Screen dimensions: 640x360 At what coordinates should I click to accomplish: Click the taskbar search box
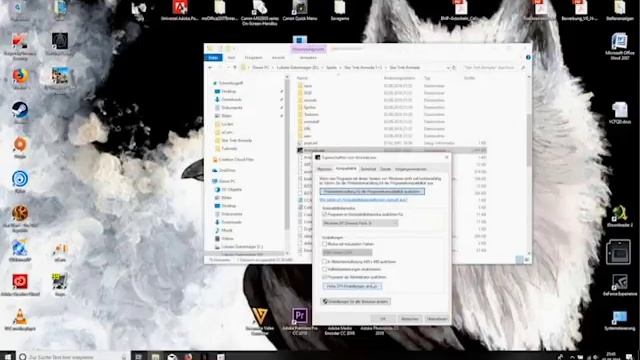coord(73,356)
